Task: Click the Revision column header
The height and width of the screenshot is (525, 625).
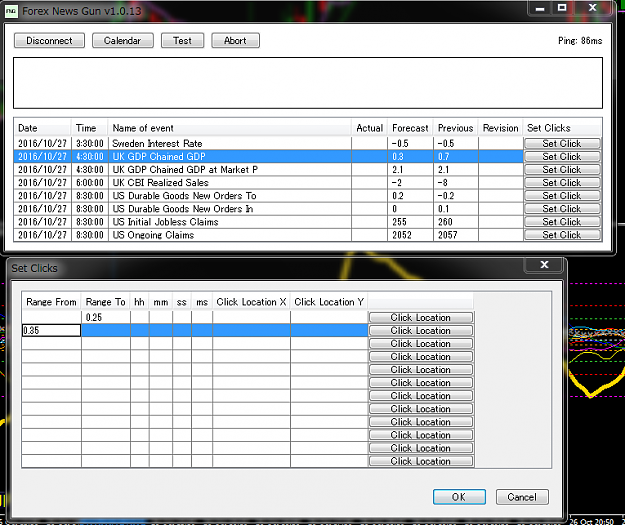Action: click(x=501, y=128)
